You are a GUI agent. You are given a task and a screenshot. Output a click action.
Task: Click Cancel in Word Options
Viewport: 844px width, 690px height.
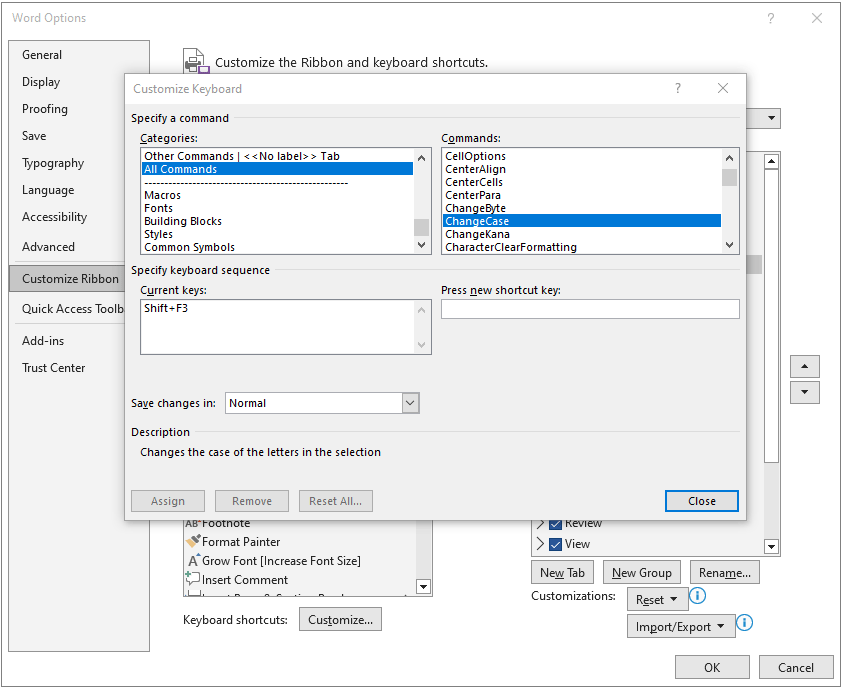point(796,667)
